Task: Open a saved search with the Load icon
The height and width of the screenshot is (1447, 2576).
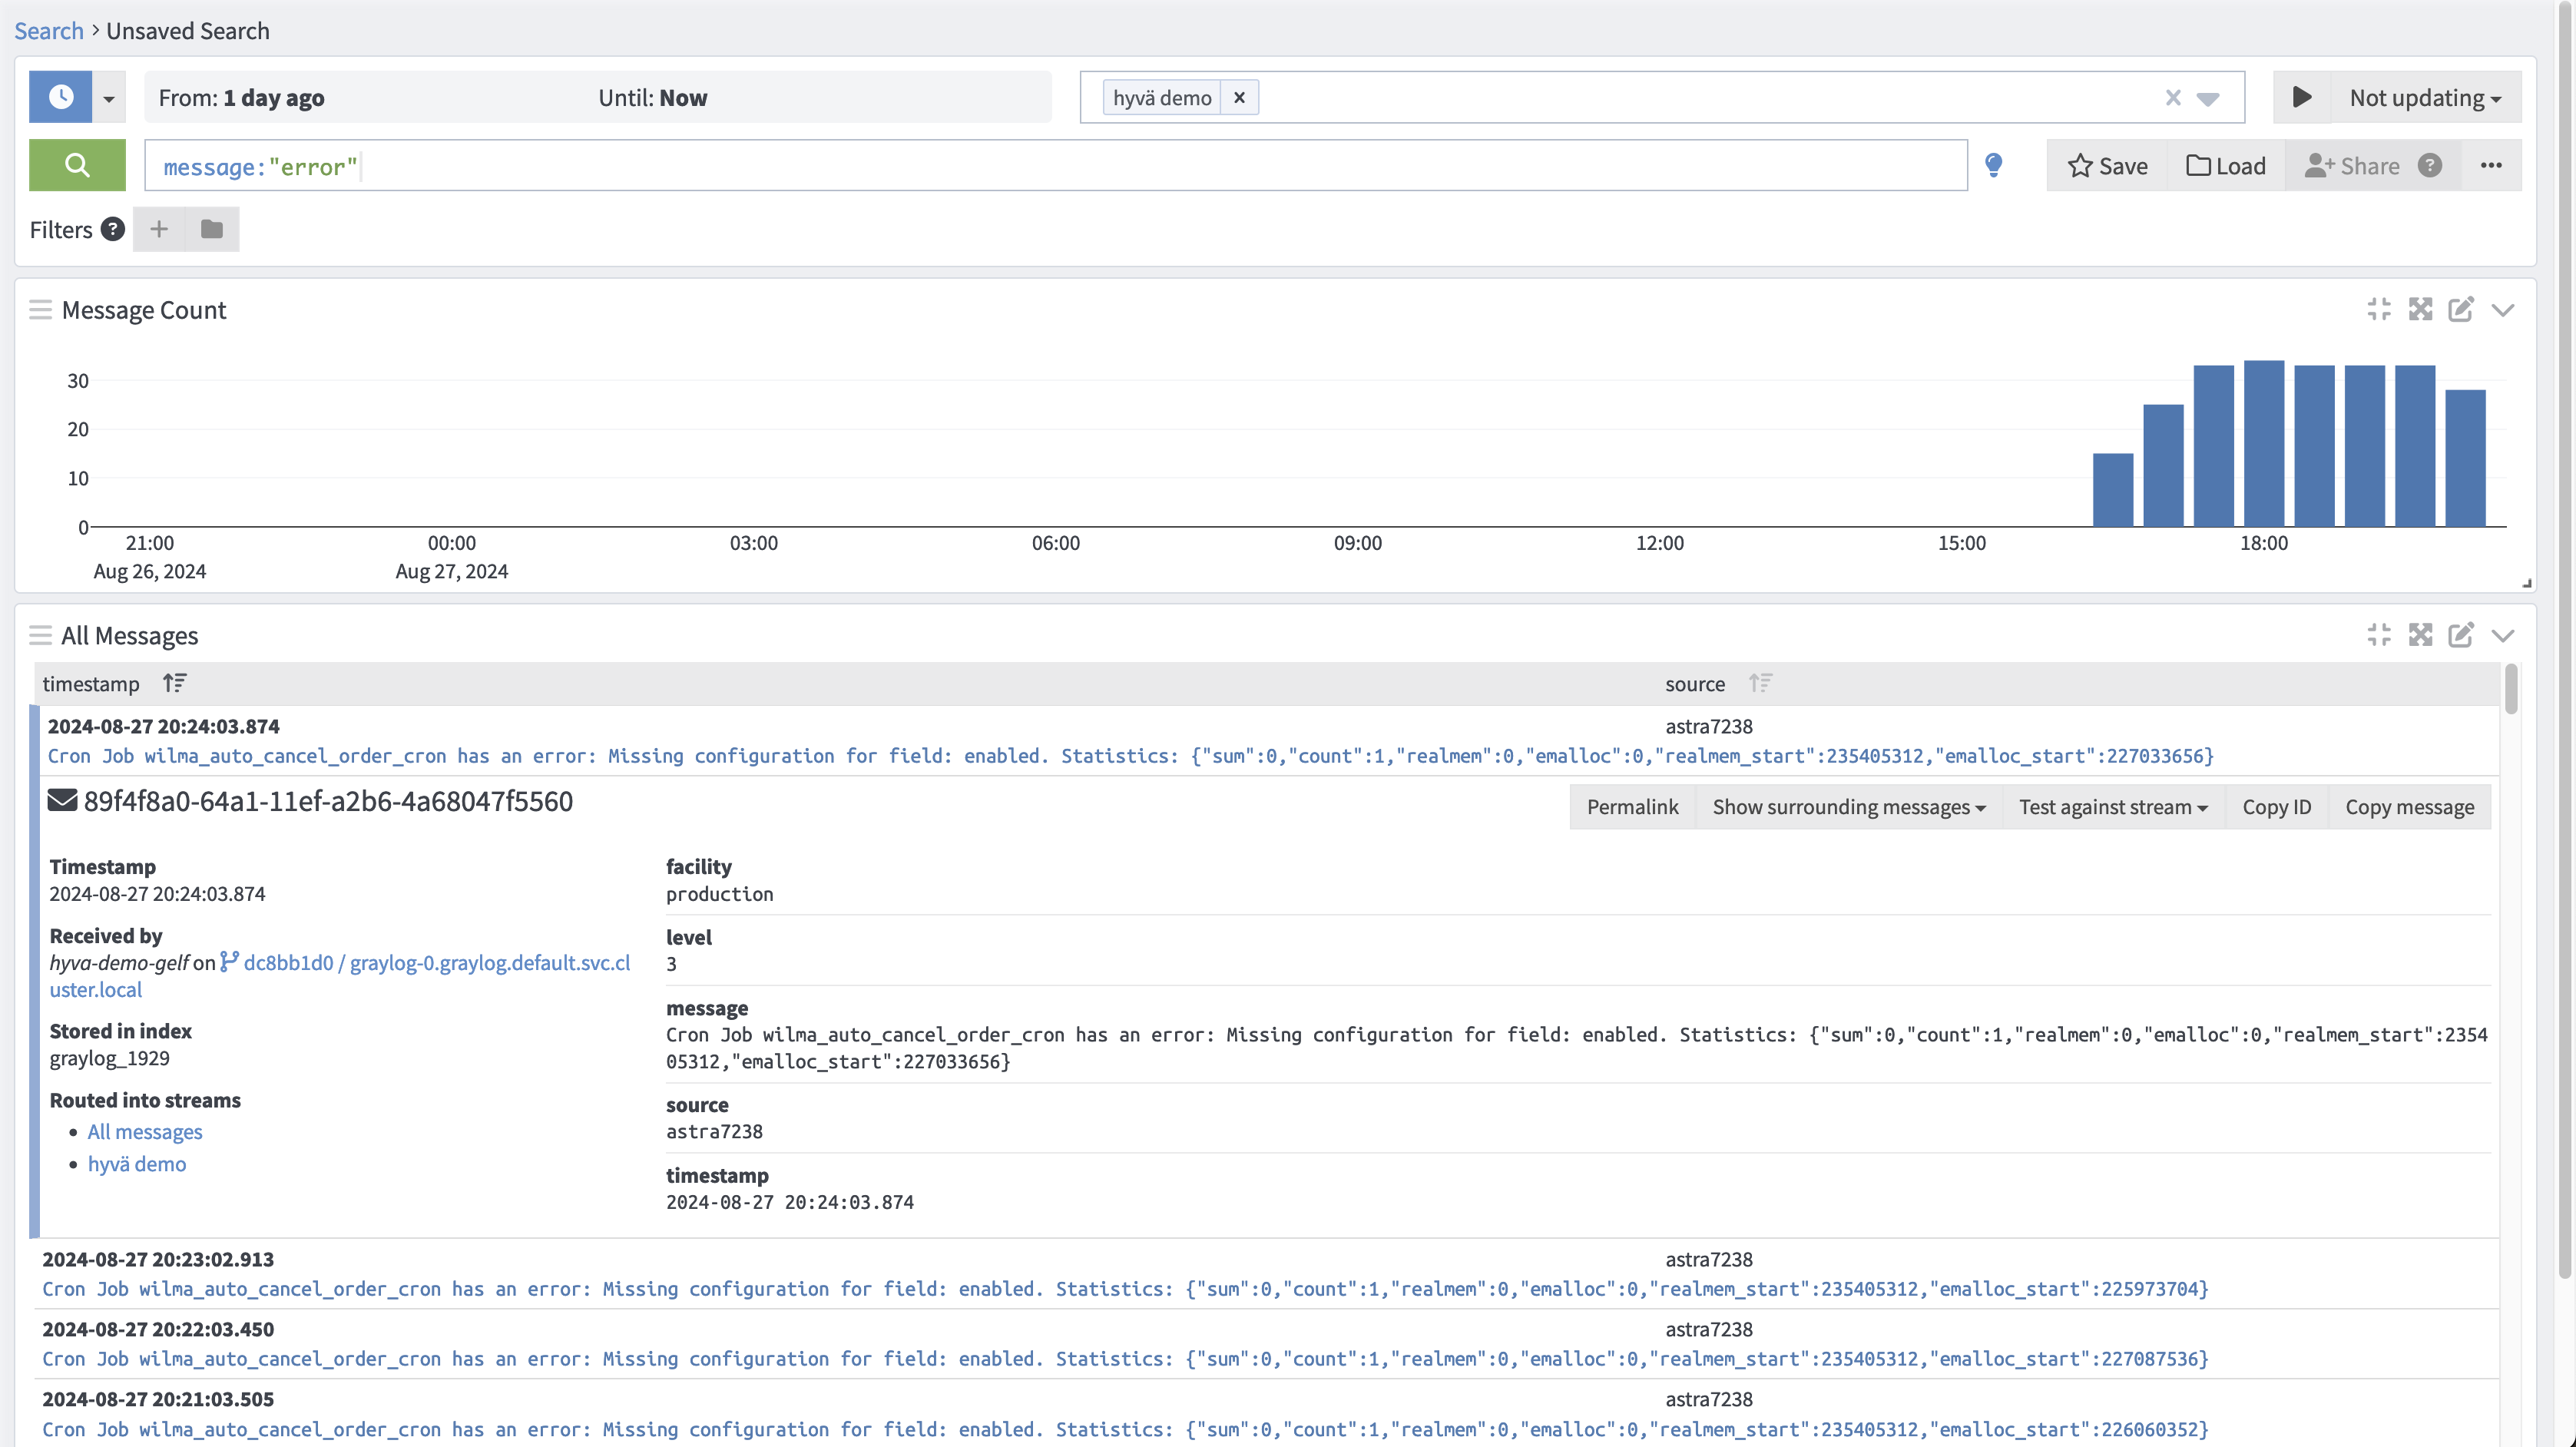Action: click(2226, 165)
